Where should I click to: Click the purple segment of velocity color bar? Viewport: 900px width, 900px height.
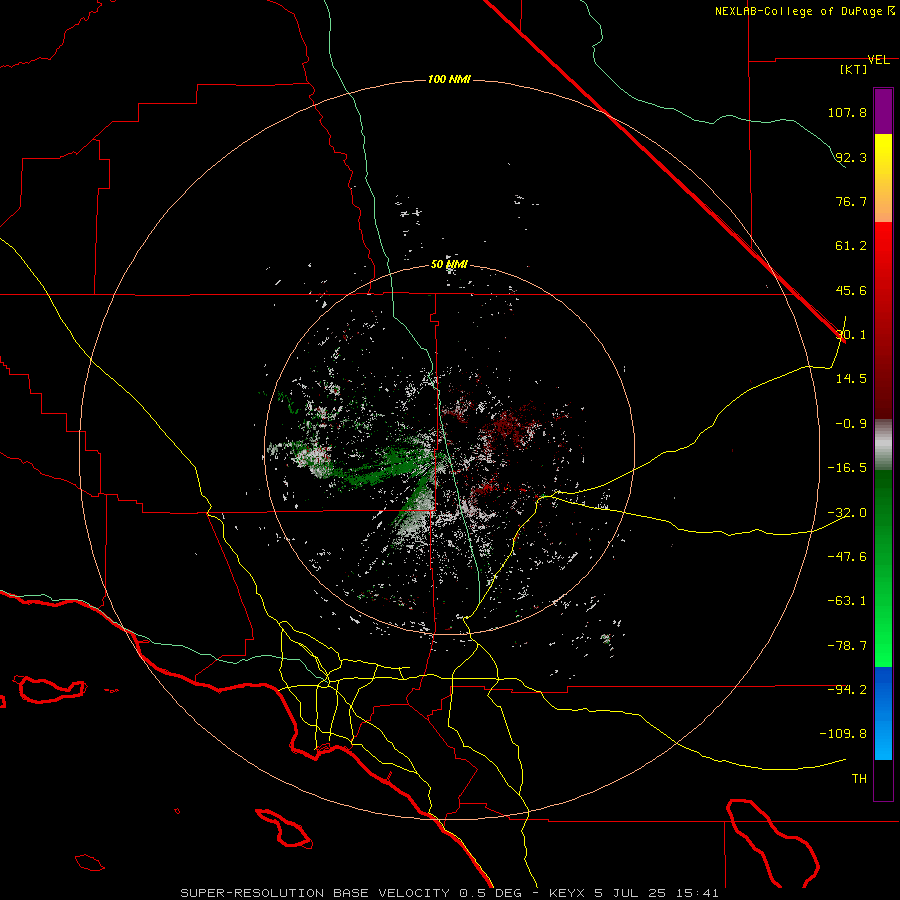point(883,111)
